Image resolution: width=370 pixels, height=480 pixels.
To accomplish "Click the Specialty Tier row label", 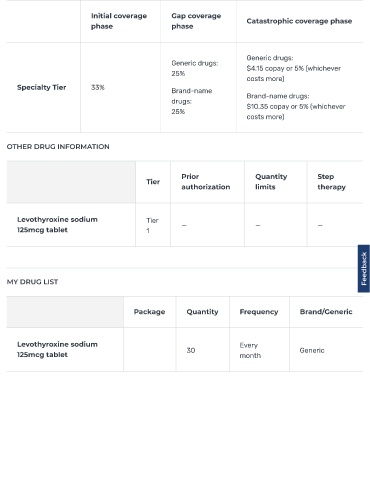I will click(x=41, y=87).
